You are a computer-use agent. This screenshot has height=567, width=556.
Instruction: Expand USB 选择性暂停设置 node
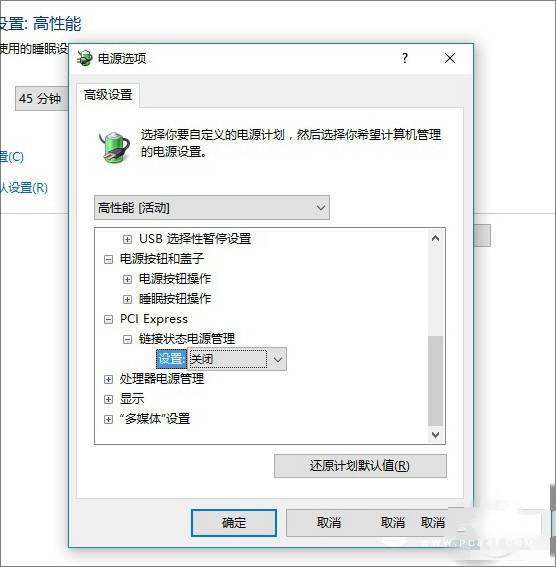pos(127,239)
